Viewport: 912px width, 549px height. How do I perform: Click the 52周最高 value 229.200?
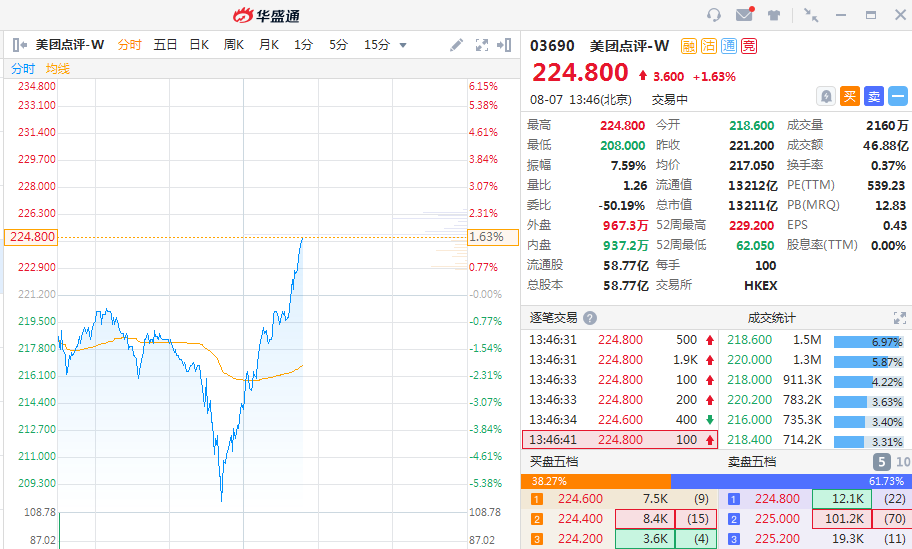coord(751,226)
